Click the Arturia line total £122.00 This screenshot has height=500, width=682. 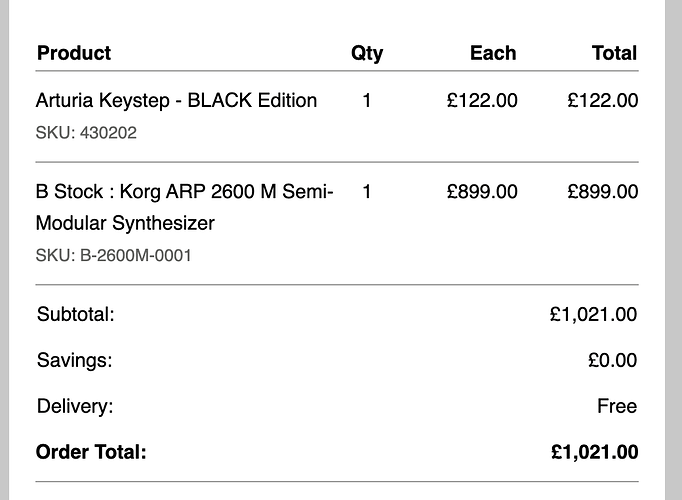603,100
